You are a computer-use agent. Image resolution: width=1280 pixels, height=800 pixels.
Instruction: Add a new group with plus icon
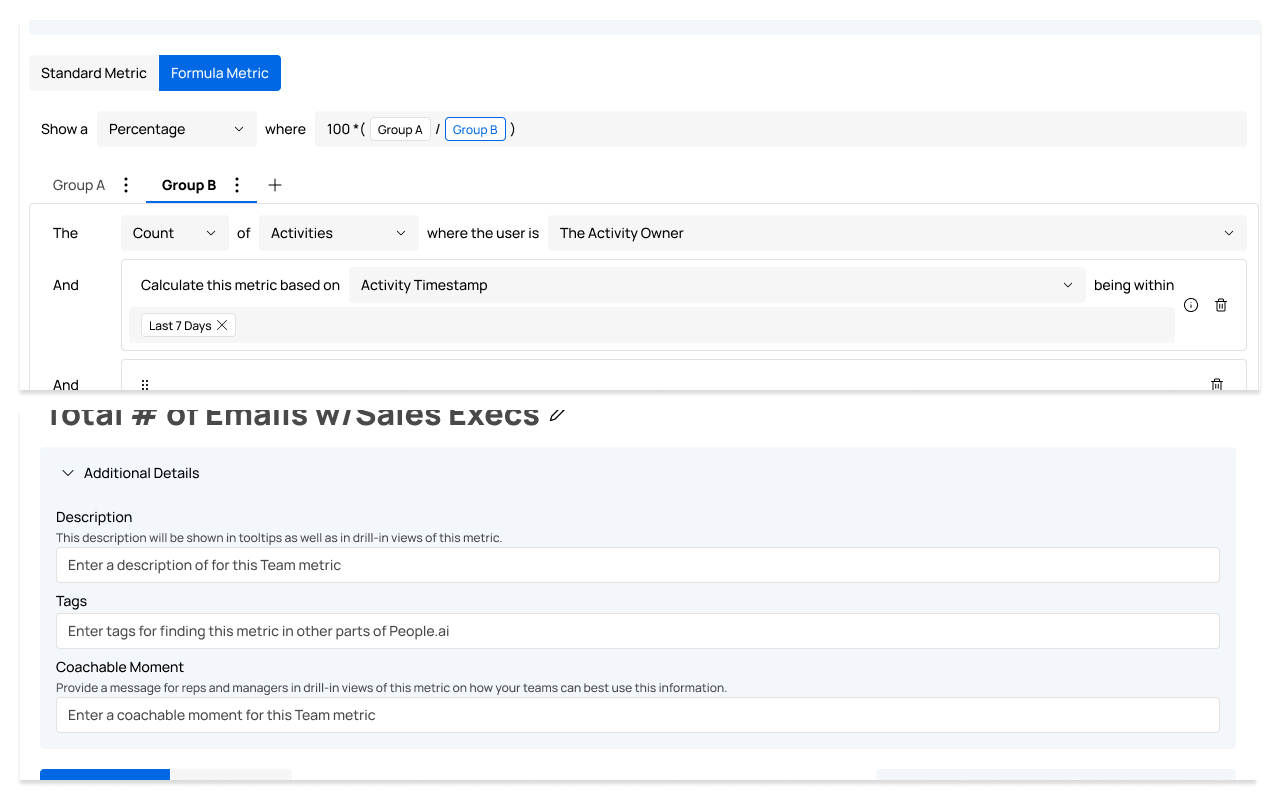click(x=275, y=185)
